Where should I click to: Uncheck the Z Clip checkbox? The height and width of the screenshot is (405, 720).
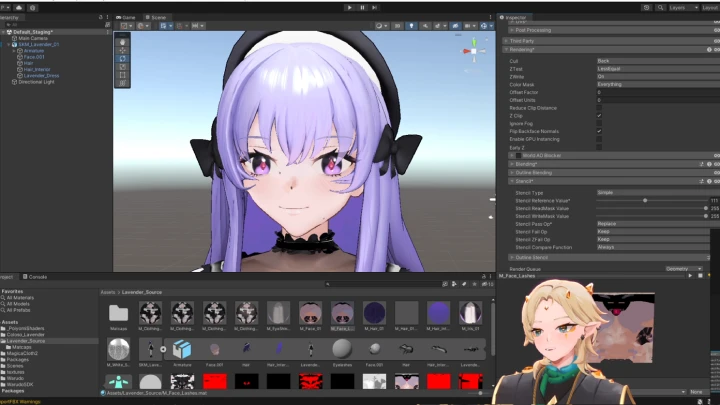tap(599, 115)
